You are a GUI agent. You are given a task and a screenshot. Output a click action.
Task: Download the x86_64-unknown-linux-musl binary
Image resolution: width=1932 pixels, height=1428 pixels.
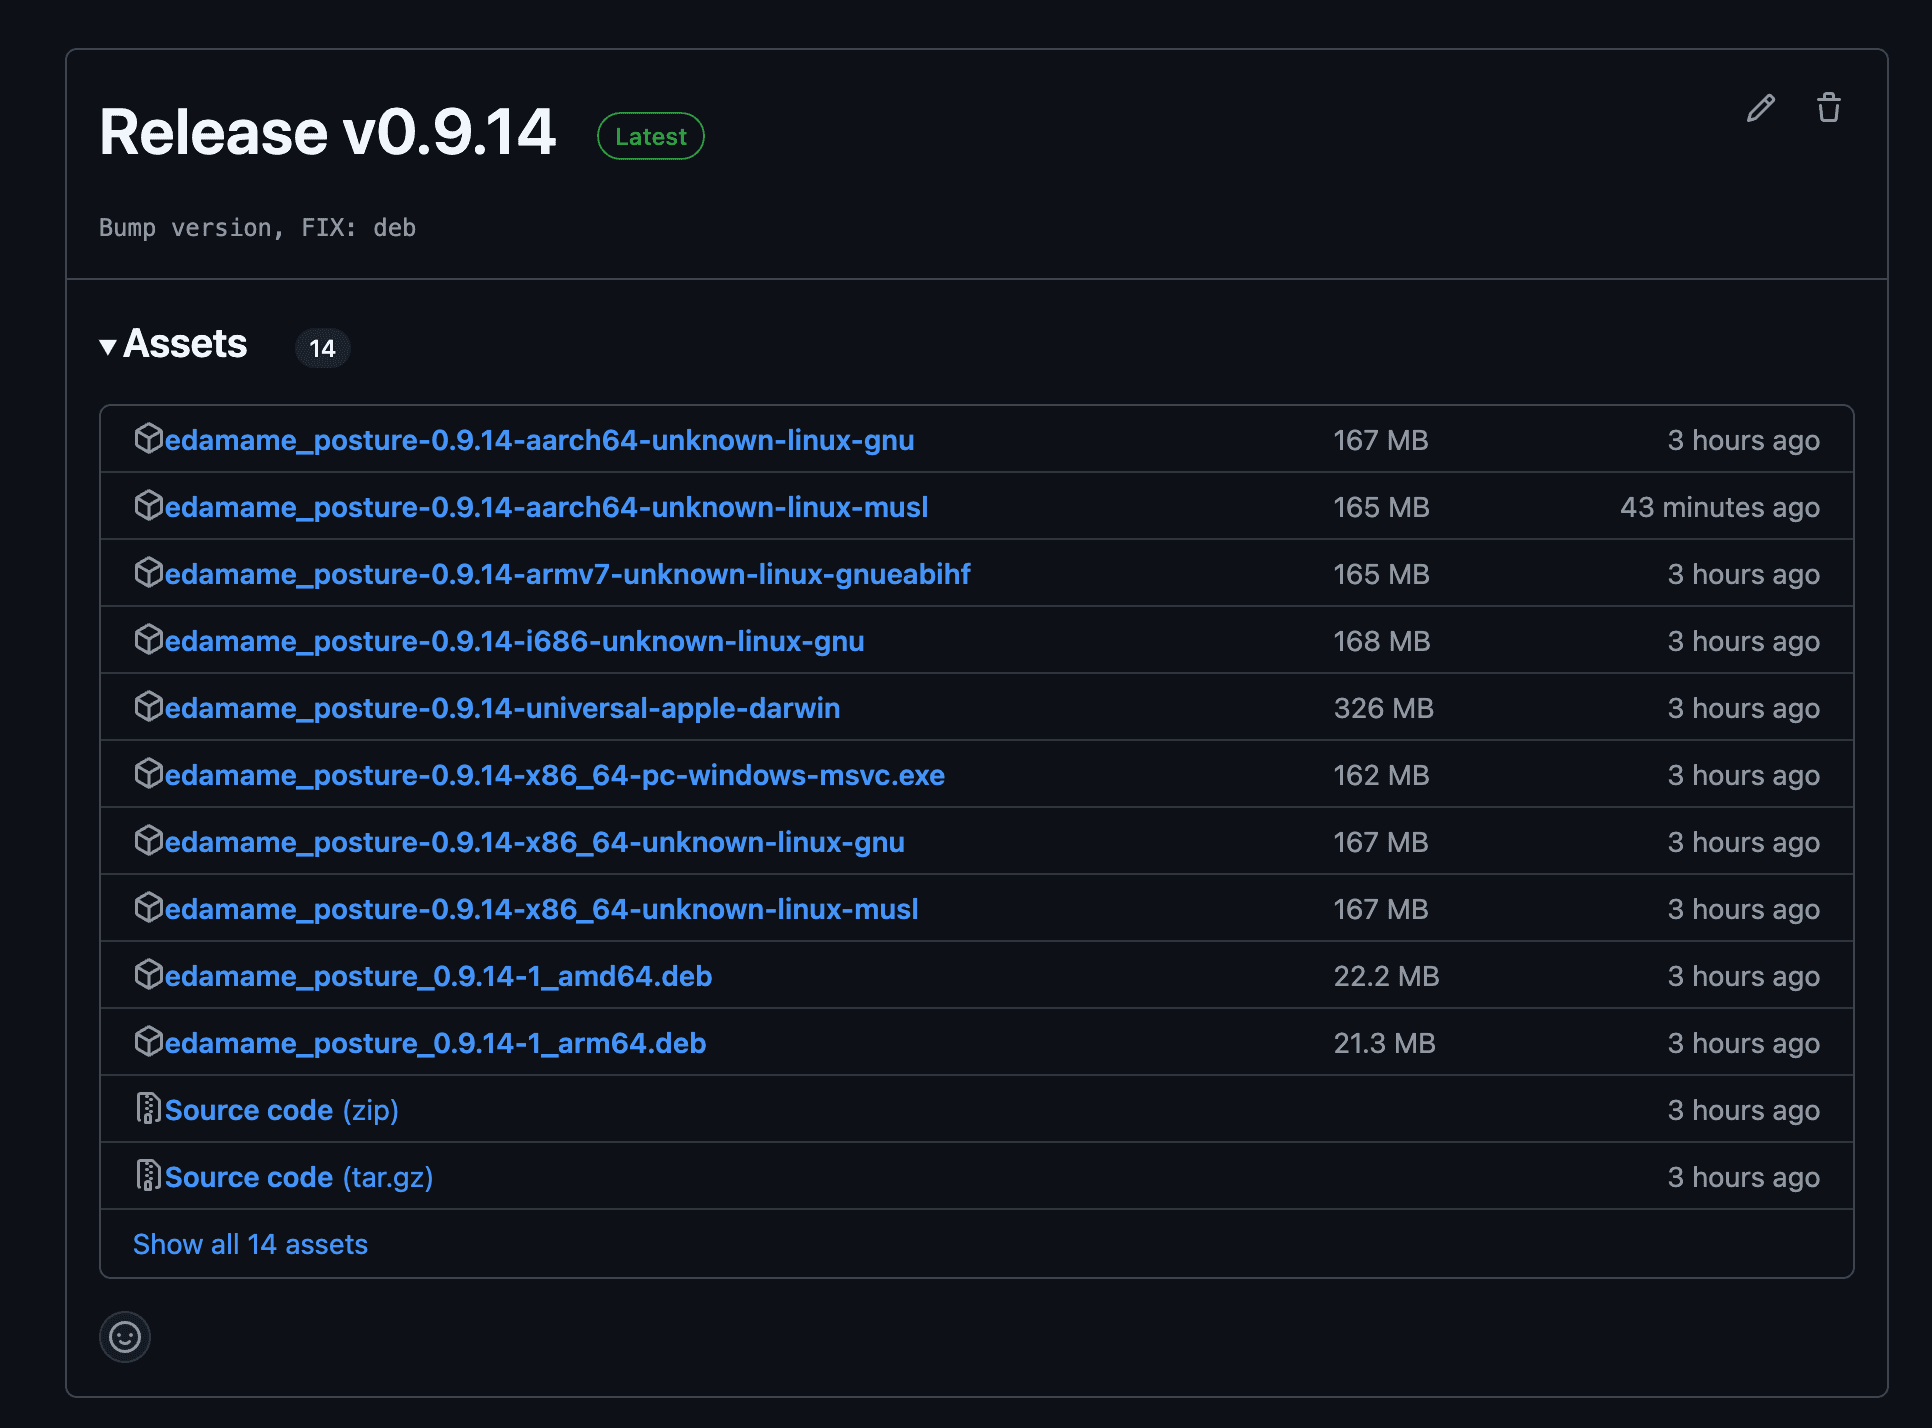click(541, 909)
